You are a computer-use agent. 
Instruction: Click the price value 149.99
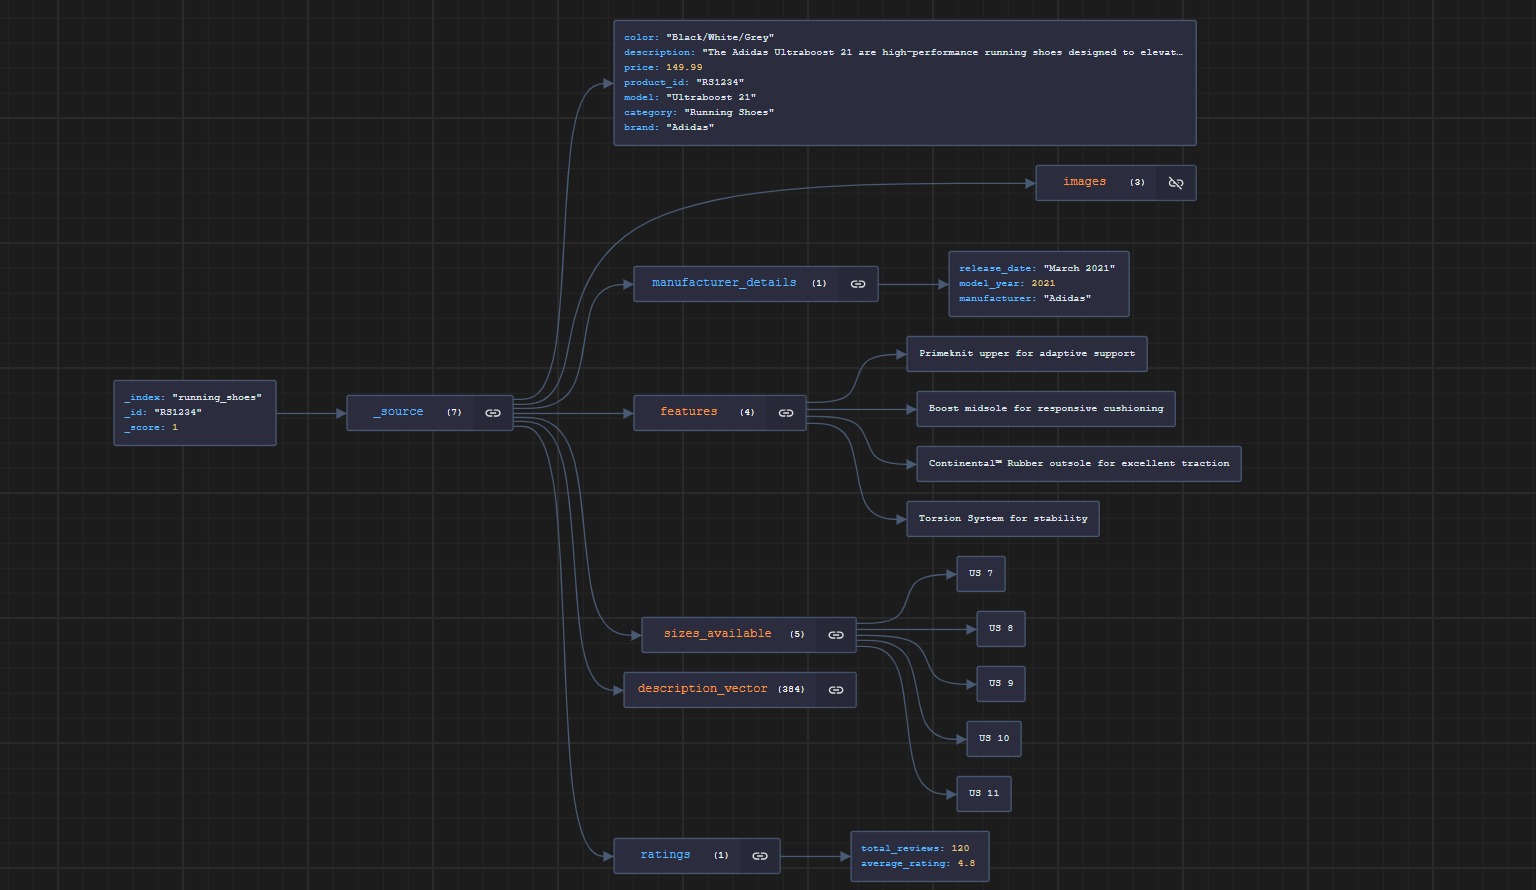tap(684, 68)
